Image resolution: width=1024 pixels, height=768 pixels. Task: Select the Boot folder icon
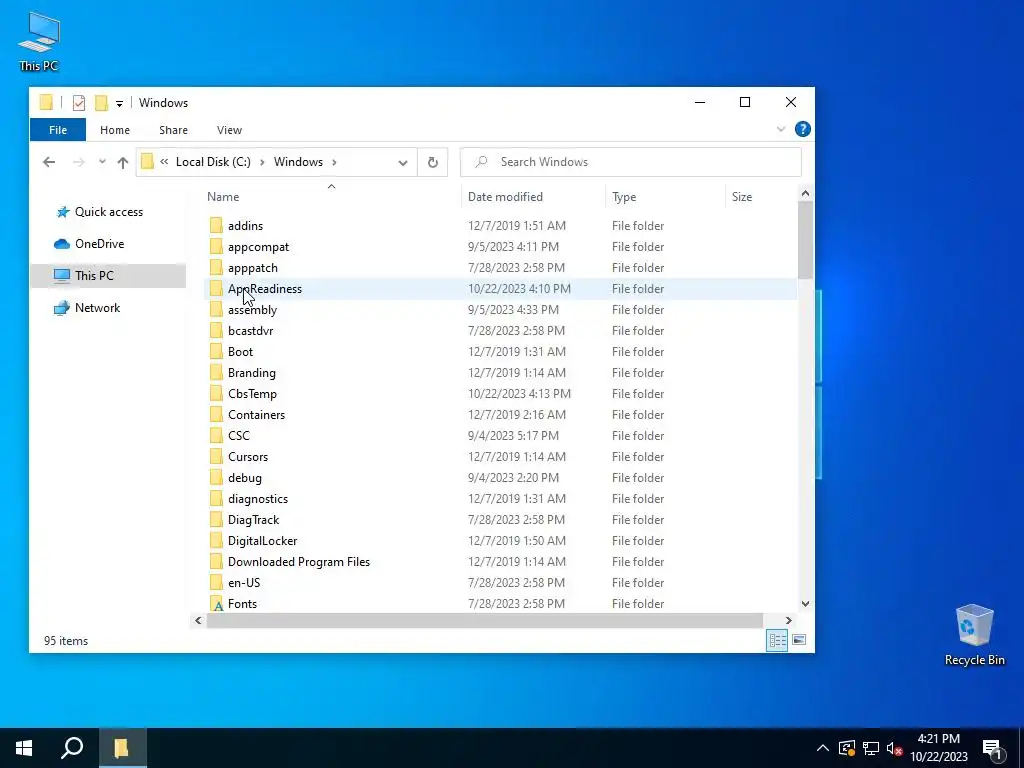click(216, 351)
